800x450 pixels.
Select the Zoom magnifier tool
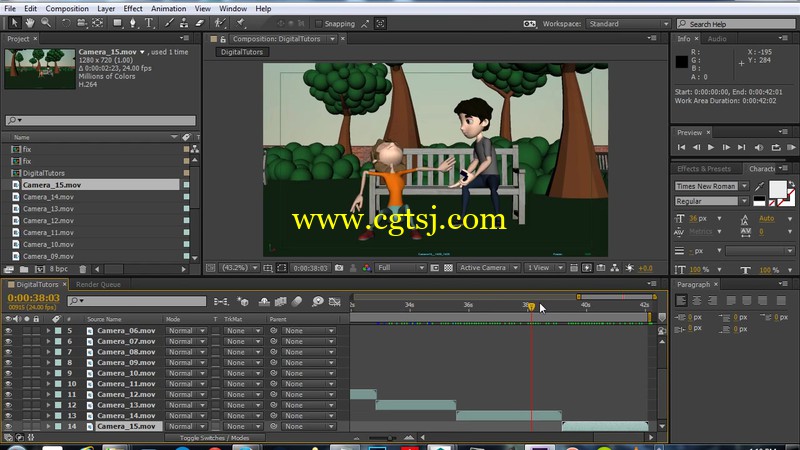[46, 23]
